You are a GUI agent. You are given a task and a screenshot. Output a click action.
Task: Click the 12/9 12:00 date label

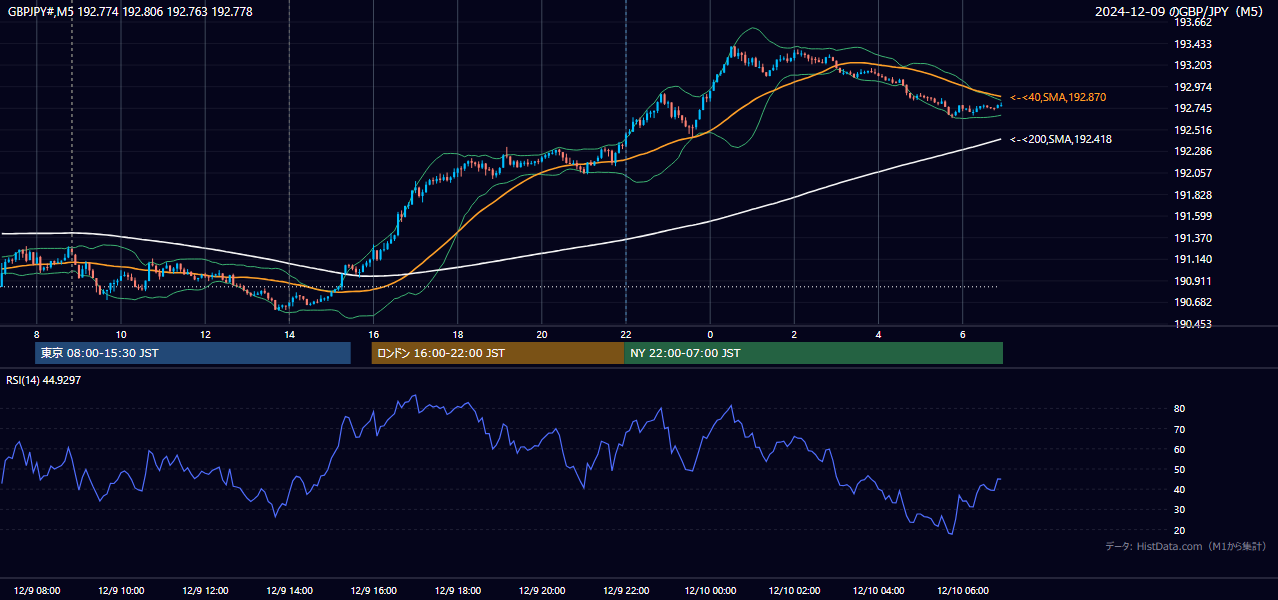pyautogui.click(x=204, y=590)
